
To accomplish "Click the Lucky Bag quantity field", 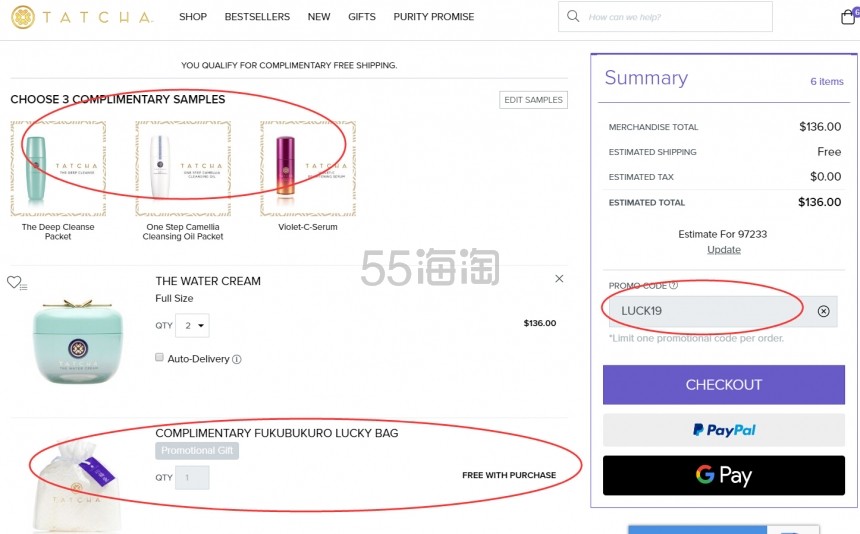I will point(192,478).
